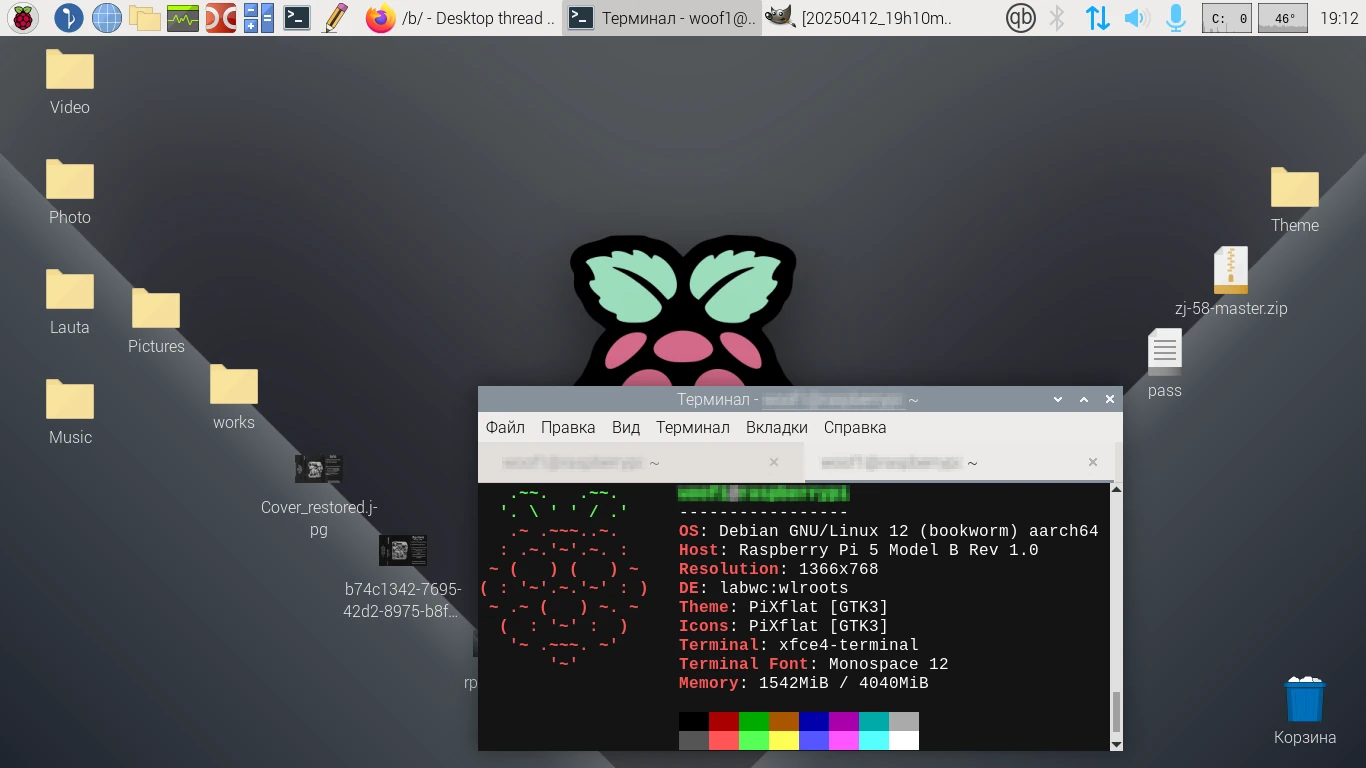Open the qBittorrent tray icon
This screenshot has height=768, width=1366.
tap(1020, 18)
